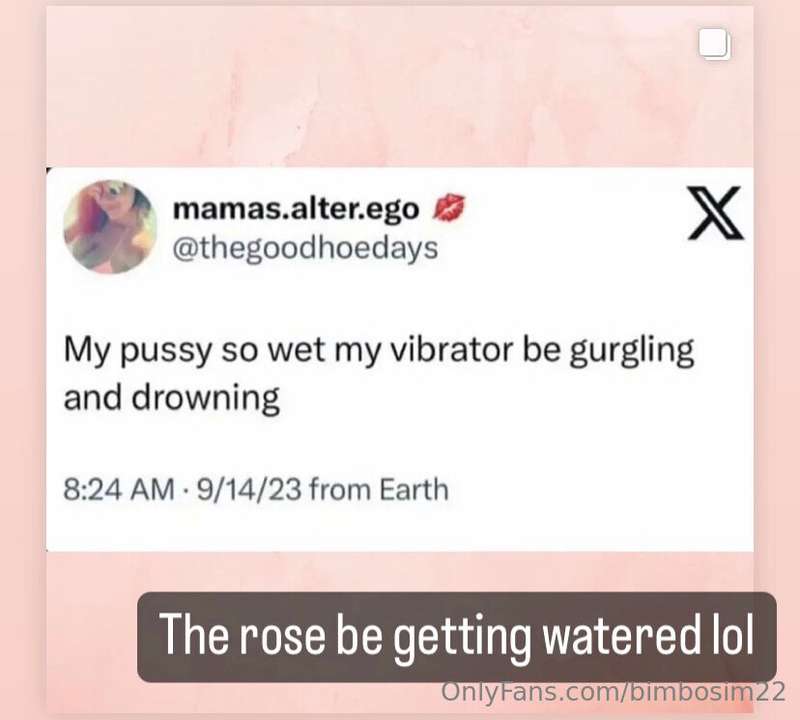Tap the "The rose be getting watered lol" caption
Viewport: 800px width, 720px height.
[x=457, y=637]
